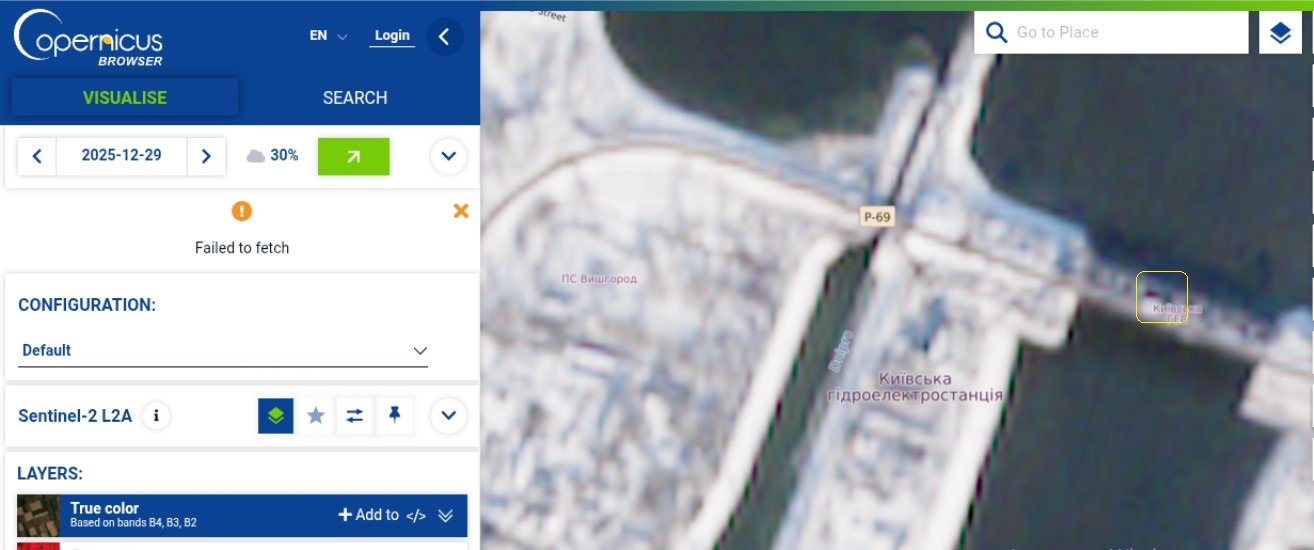Add Sentinel-2 L2A to favorites with the star
This screenshot has width=1314, height=550.
pos(316,415)
